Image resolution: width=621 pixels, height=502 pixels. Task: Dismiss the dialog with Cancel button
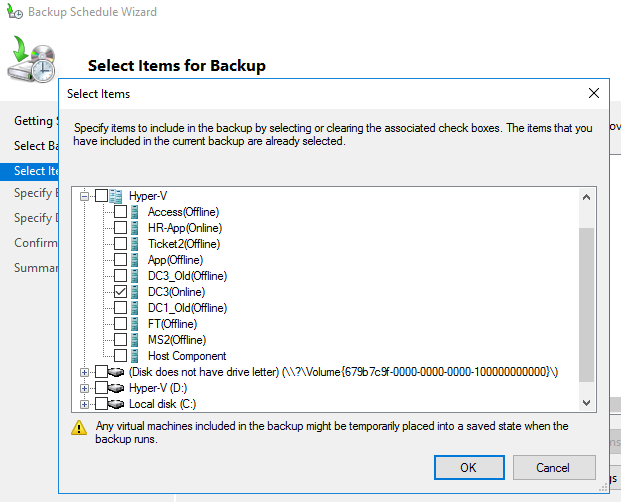click(x=554, y=468)
